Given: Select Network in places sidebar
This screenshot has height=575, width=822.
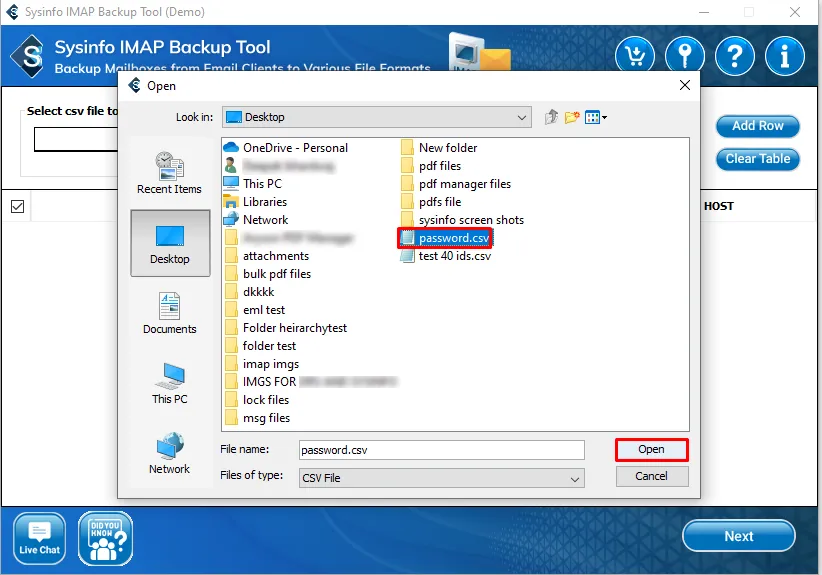Looking at the screenshot, I should pyautogui.click(x=169, y=453).
